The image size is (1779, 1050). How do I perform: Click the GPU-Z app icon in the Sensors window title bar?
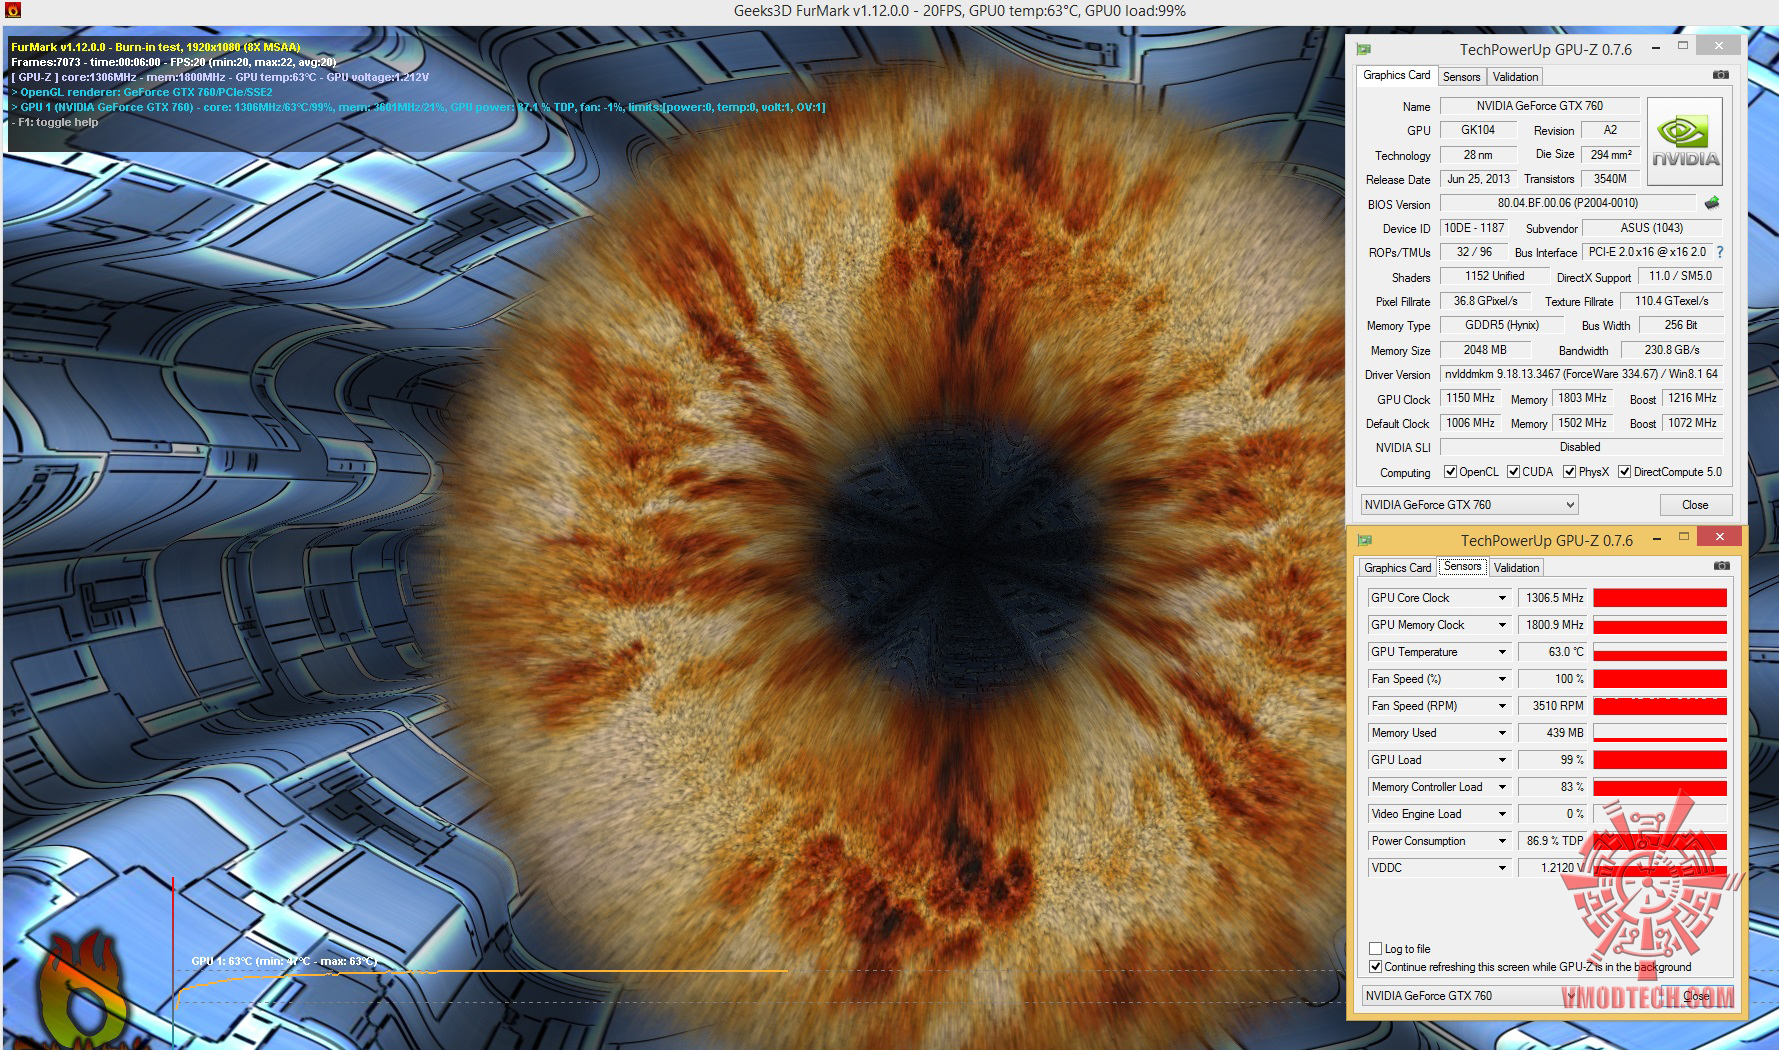point(1365,540)
